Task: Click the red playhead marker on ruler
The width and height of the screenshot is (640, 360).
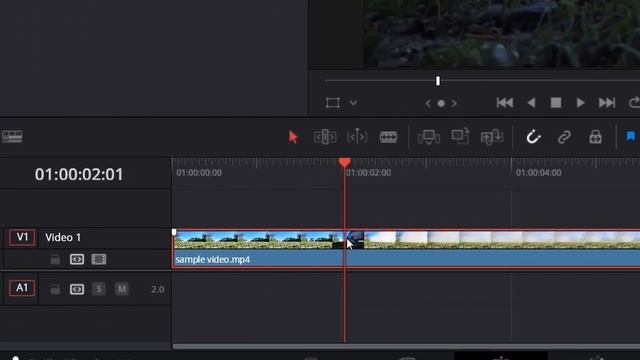Action: (344, 162)
